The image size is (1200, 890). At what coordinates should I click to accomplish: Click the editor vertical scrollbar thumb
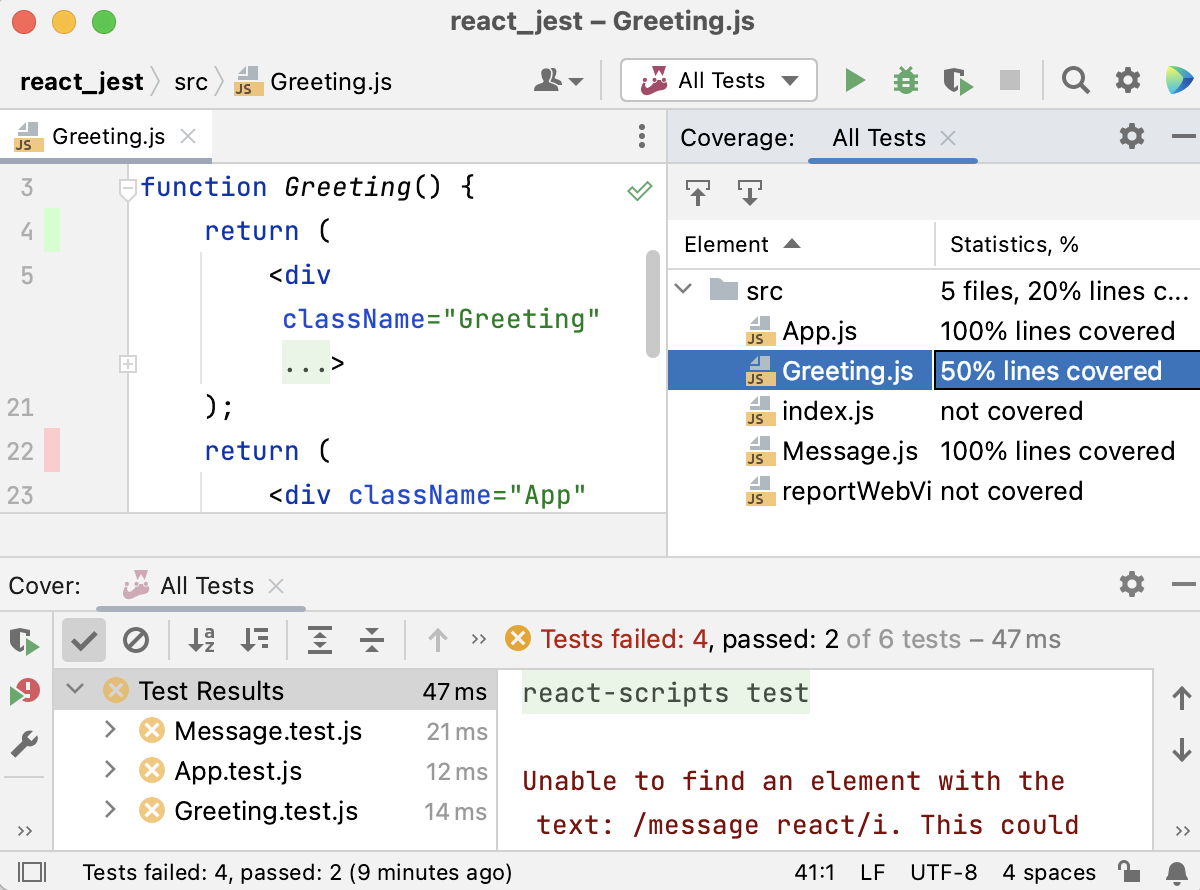click(x=653, y=302)
